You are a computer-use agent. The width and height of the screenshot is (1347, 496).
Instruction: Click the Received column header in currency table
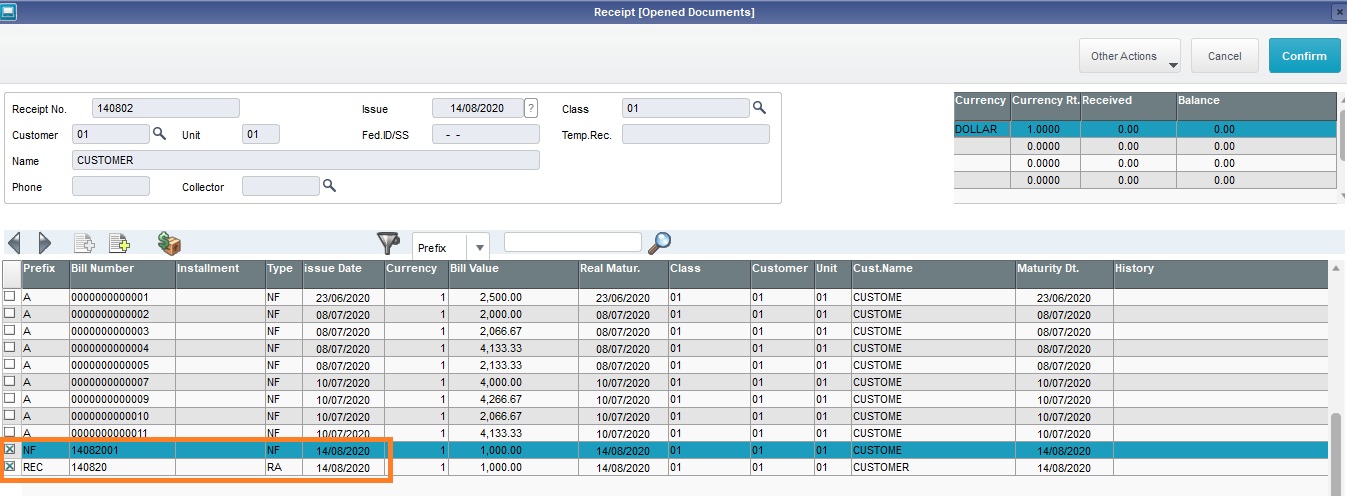1128,106
